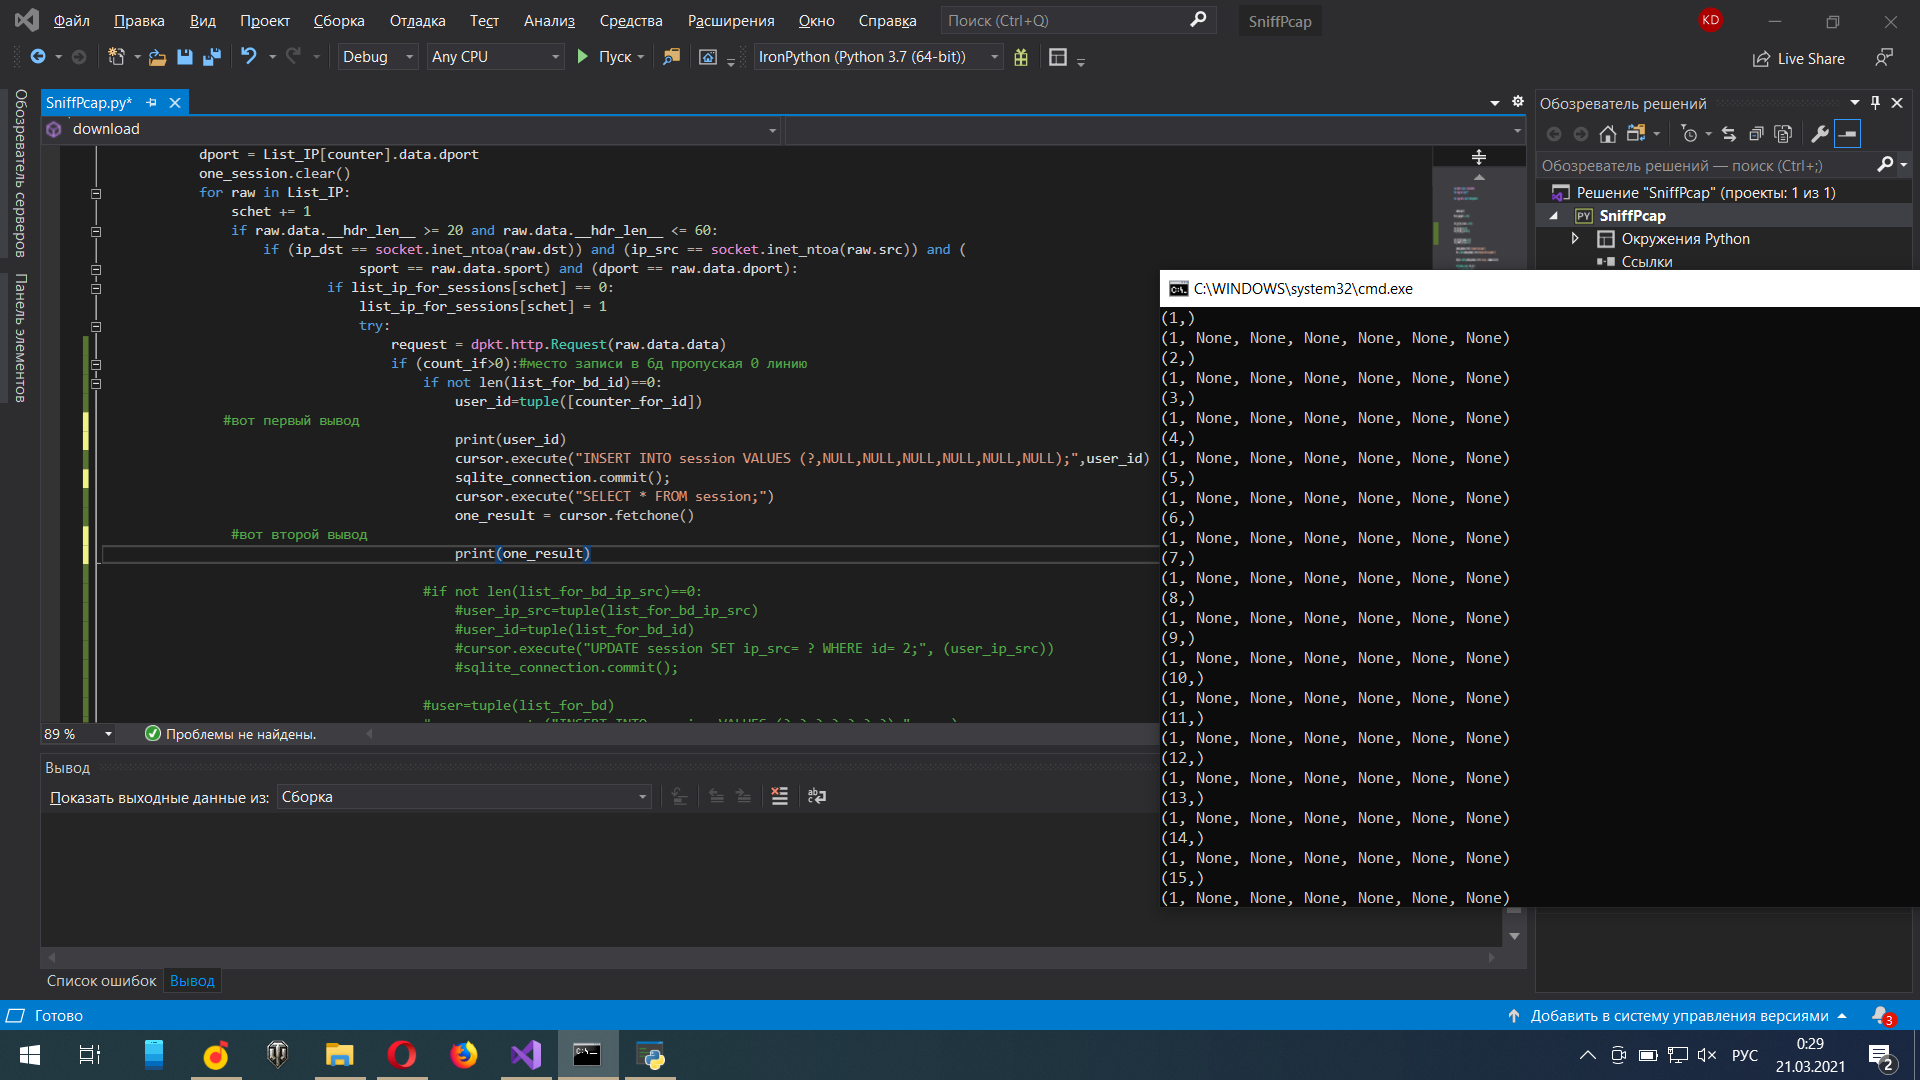
Task: Open the Any CPU platform dropdown
Action: [x=495, y=57]
